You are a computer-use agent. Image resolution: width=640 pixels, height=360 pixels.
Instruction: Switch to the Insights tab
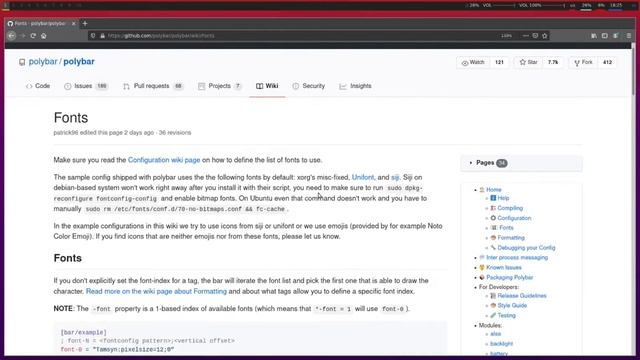355,86
